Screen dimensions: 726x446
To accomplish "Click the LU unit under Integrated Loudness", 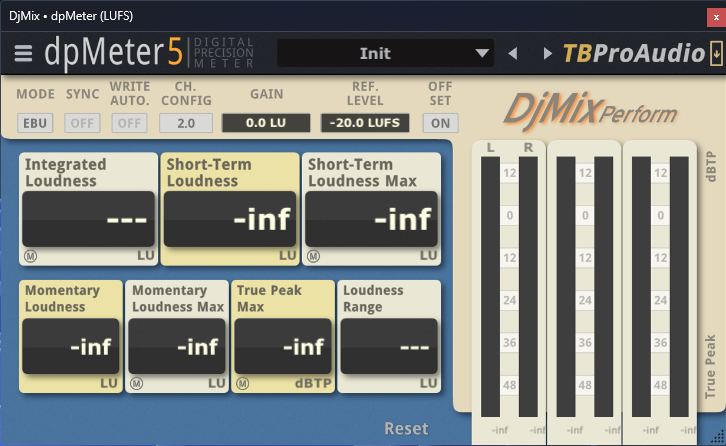I will 146,256.
